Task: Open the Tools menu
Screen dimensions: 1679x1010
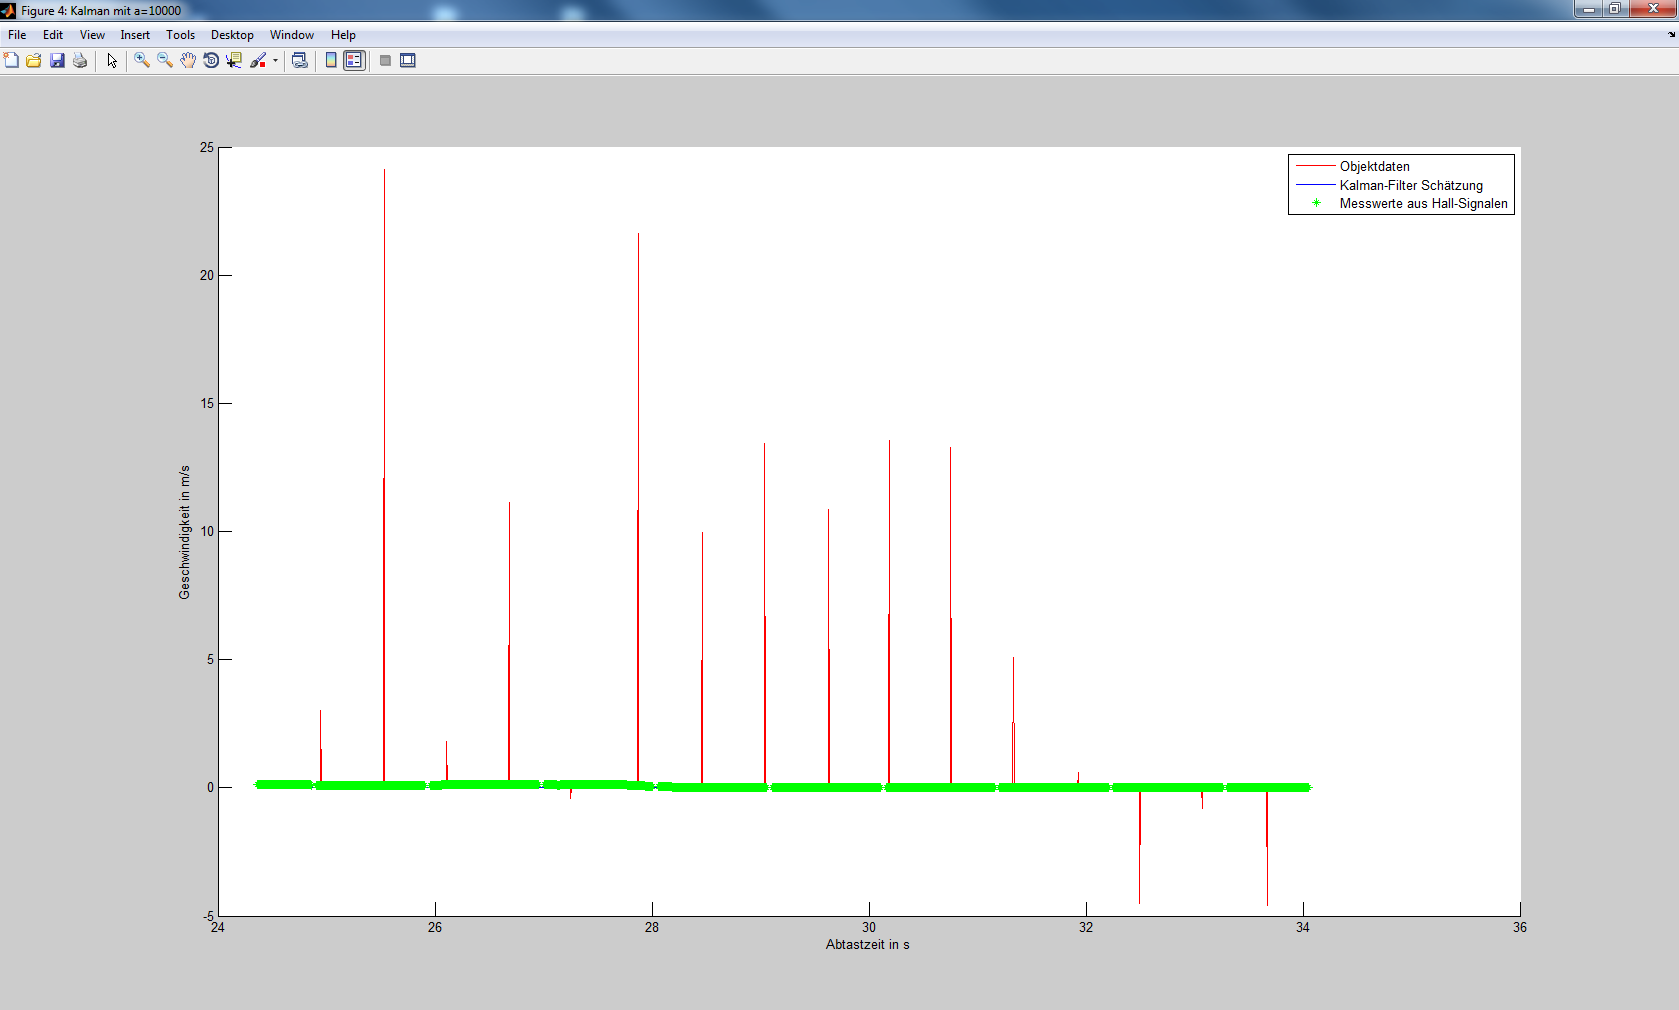Action: tap(180, 35)
